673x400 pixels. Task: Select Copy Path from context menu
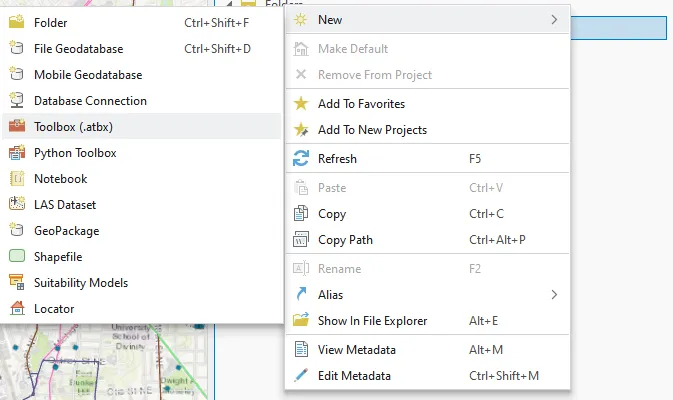pyautogui.click(x=345, y=240)
